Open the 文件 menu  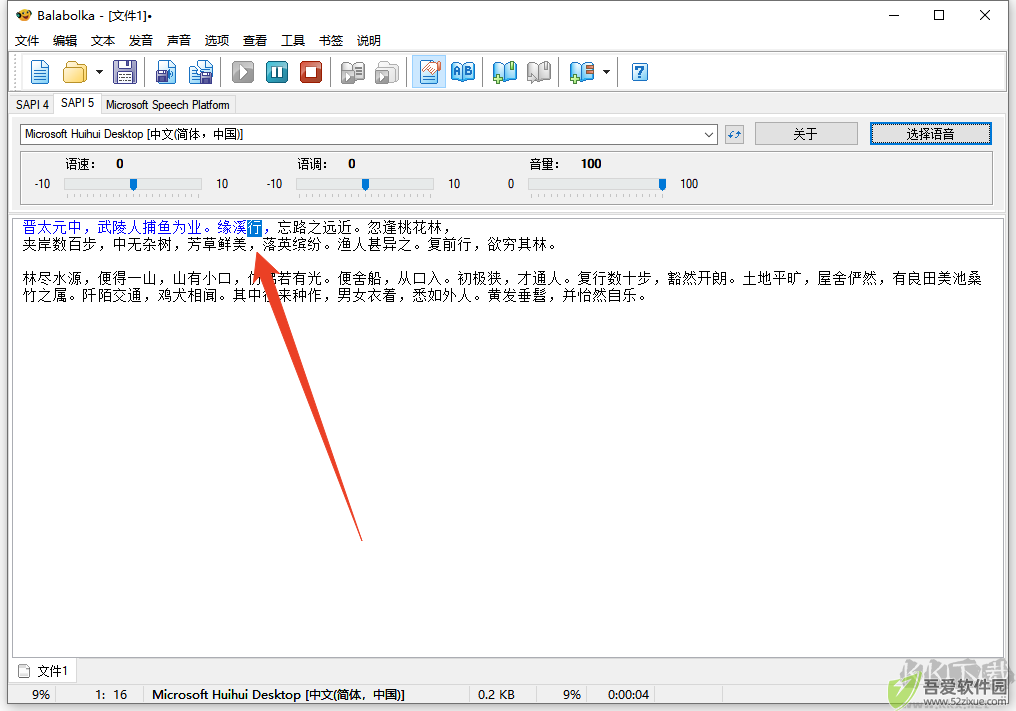[27, 40]
